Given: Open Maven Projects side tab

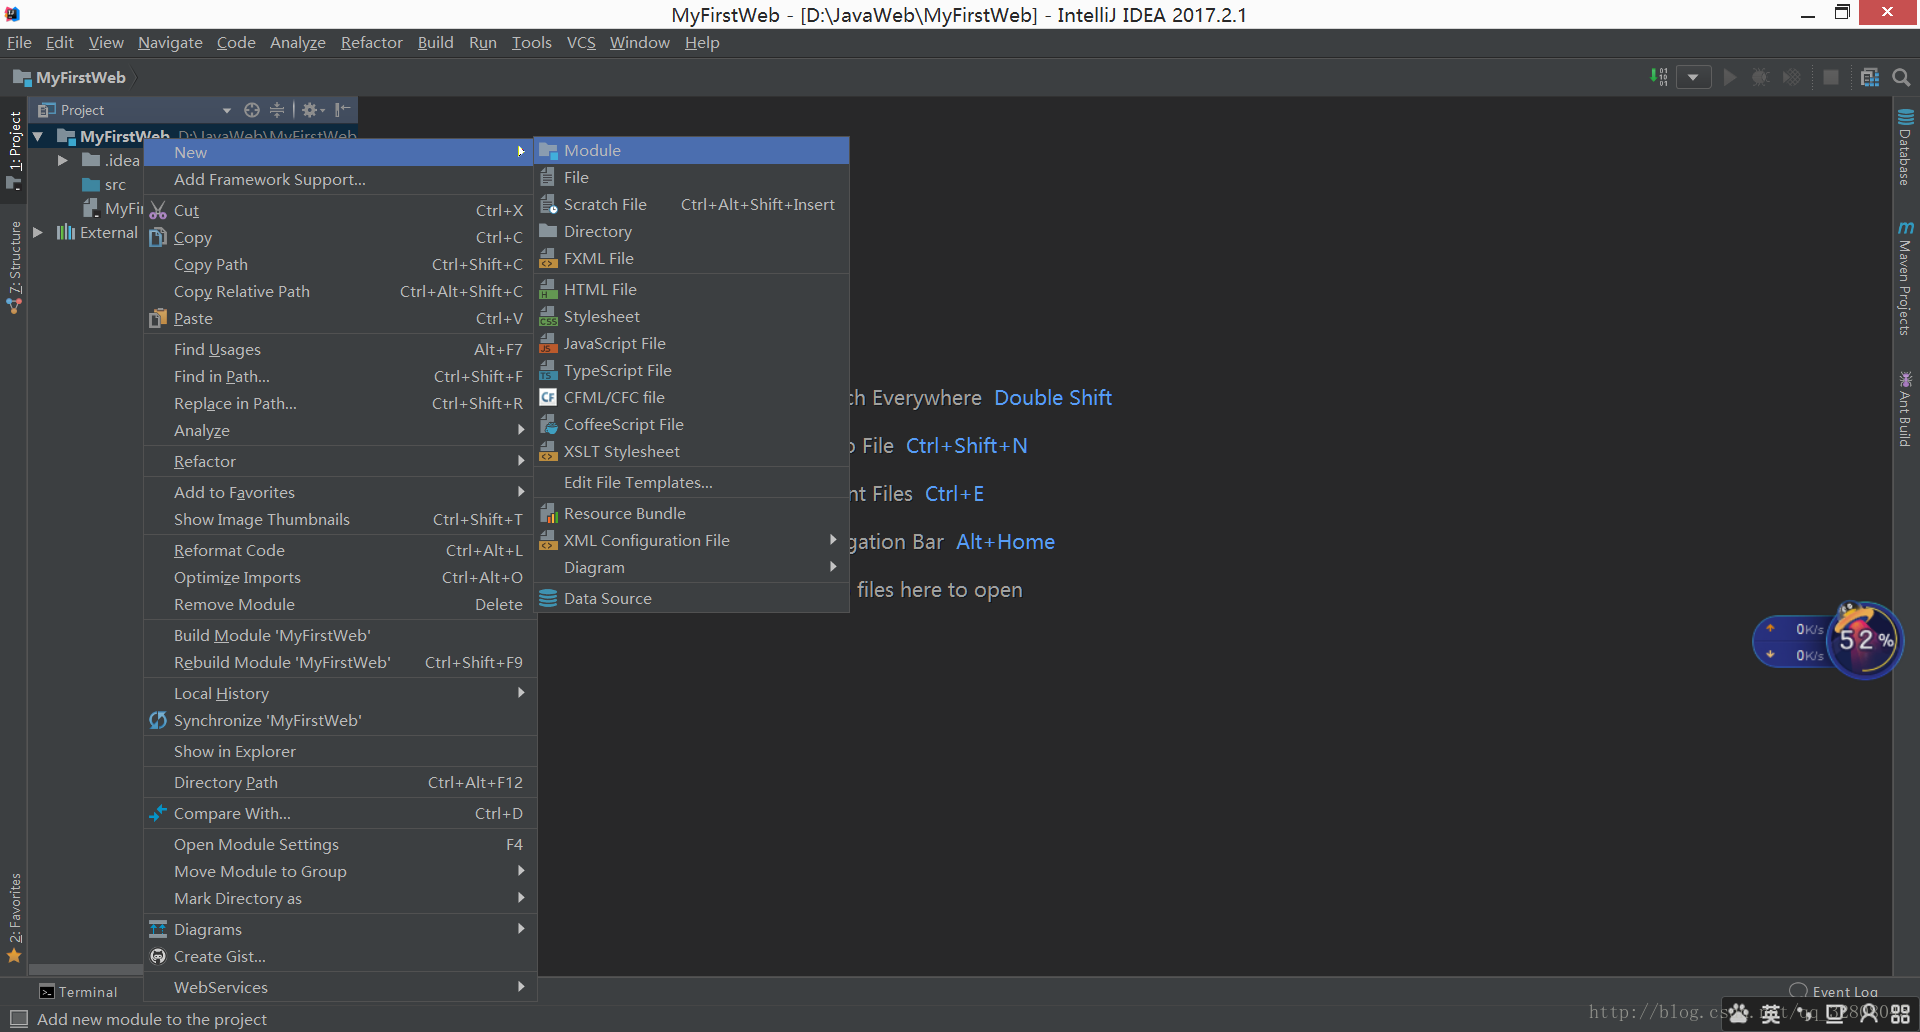Looking at the screenshot, I should (1906, 278).
